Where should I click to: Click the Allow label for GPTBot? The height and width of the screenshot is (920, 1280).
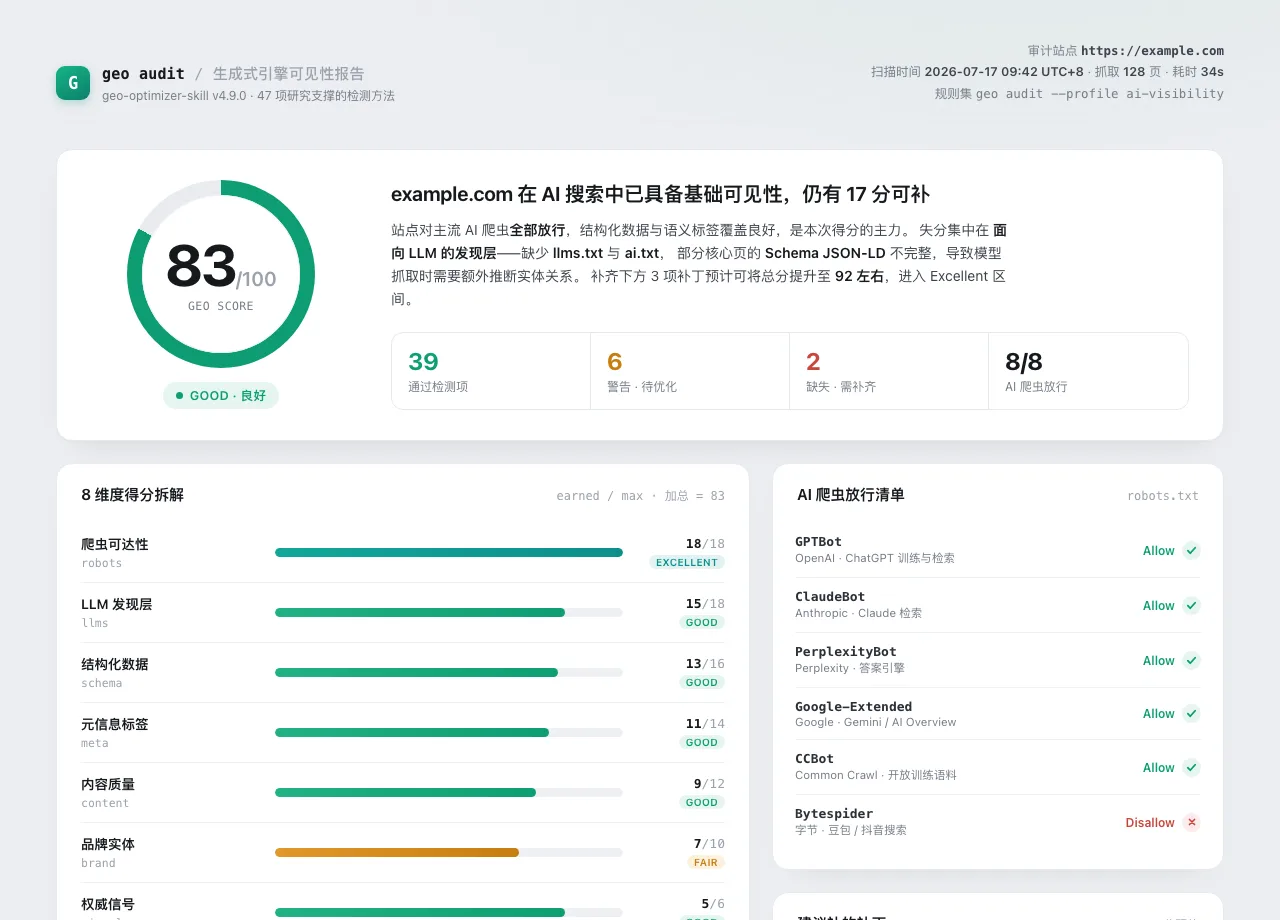(x=1159, y=550)
